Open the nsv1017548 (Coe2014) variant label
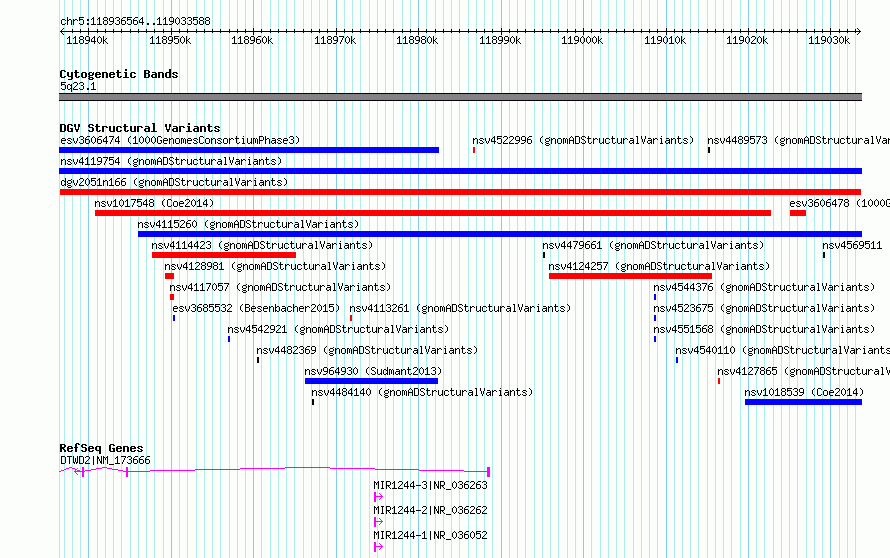This screenshot has height=558, width=890. (154, 203)
